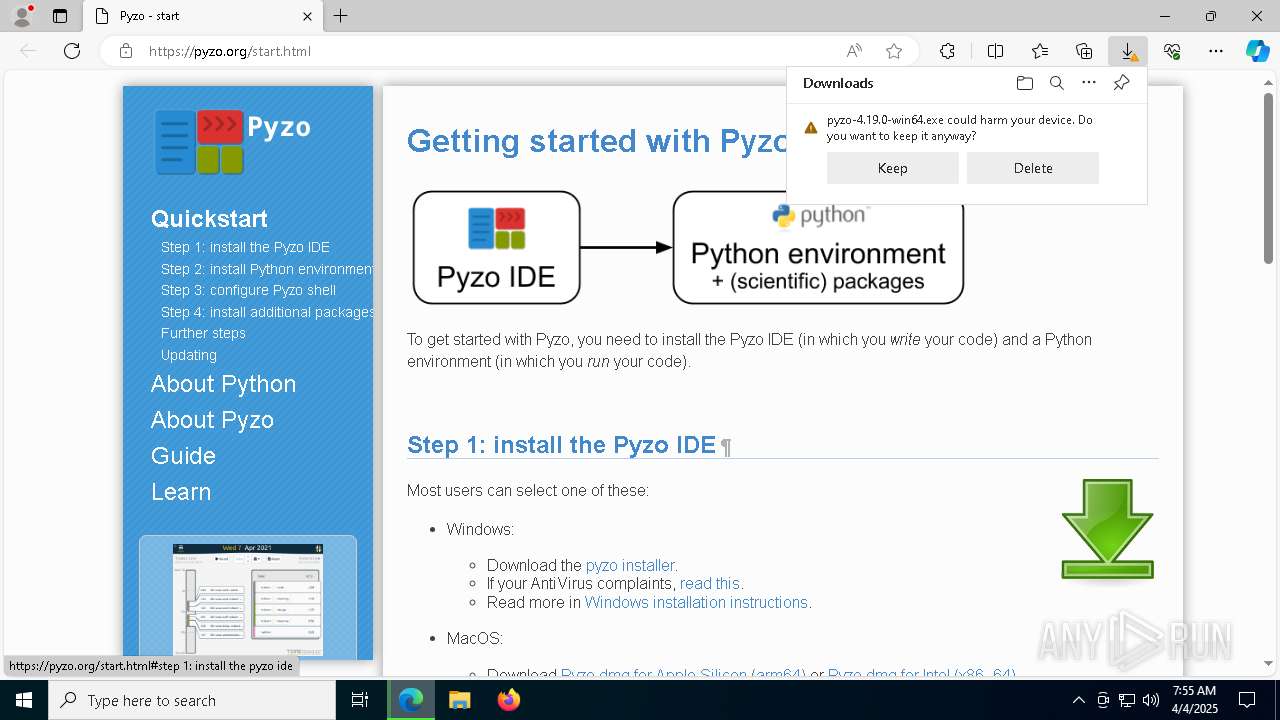Toggle the Downloads toolbar icon

1128,51
